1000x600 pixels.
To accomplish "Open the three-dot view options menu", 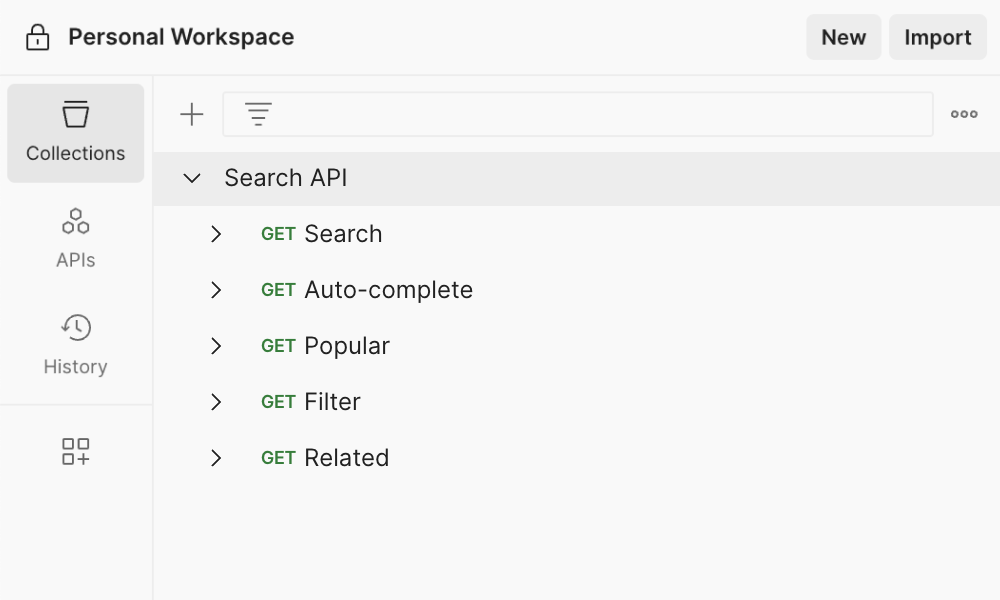I will (x=964, y=115).
